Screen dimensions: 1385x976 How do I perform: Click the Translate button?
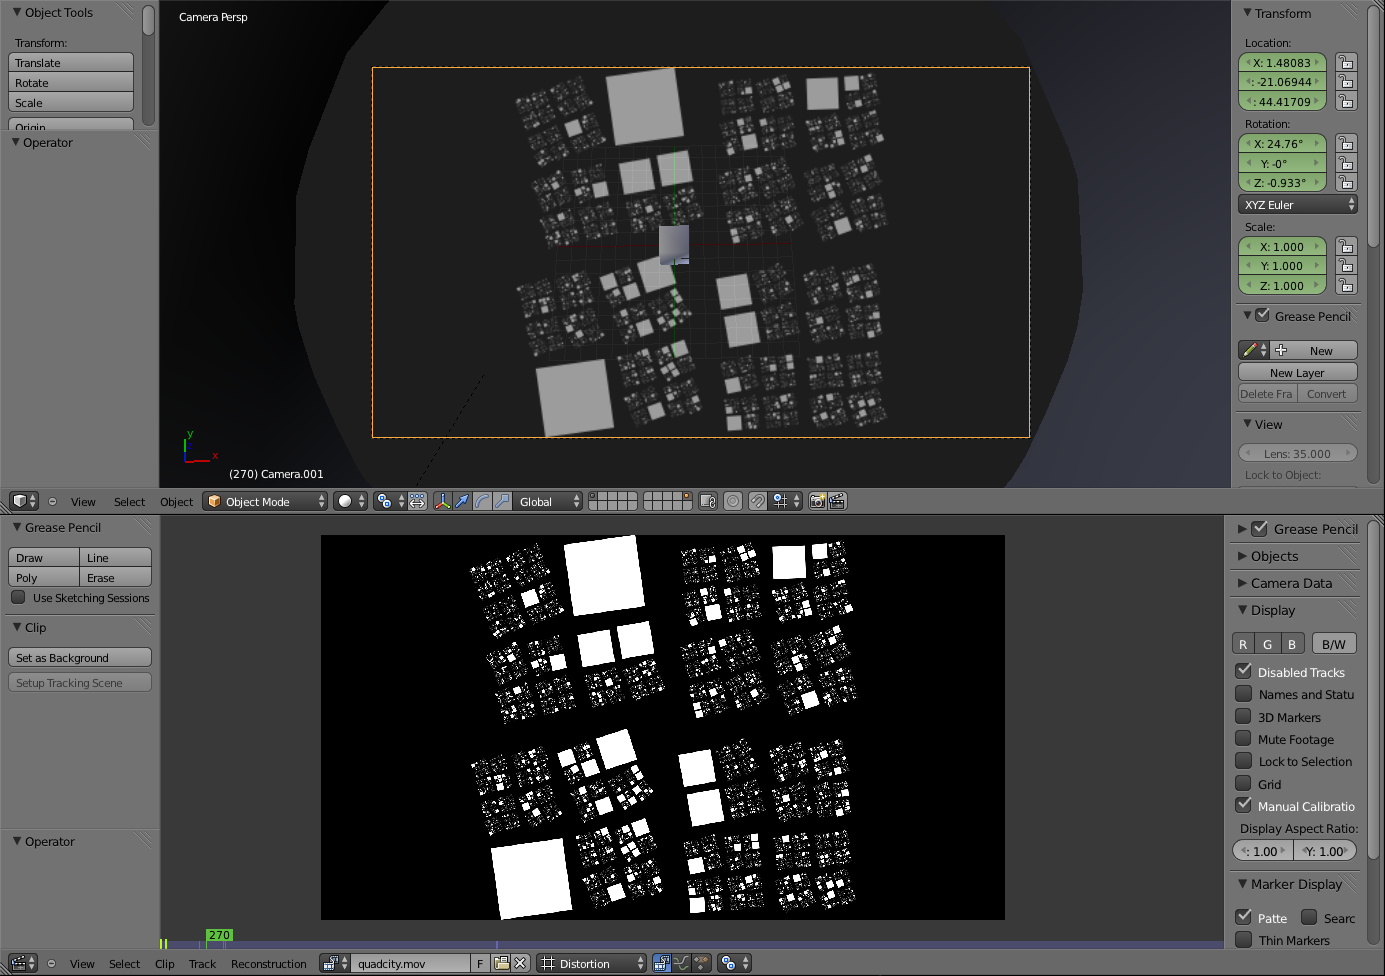click(x=71, y=62)
